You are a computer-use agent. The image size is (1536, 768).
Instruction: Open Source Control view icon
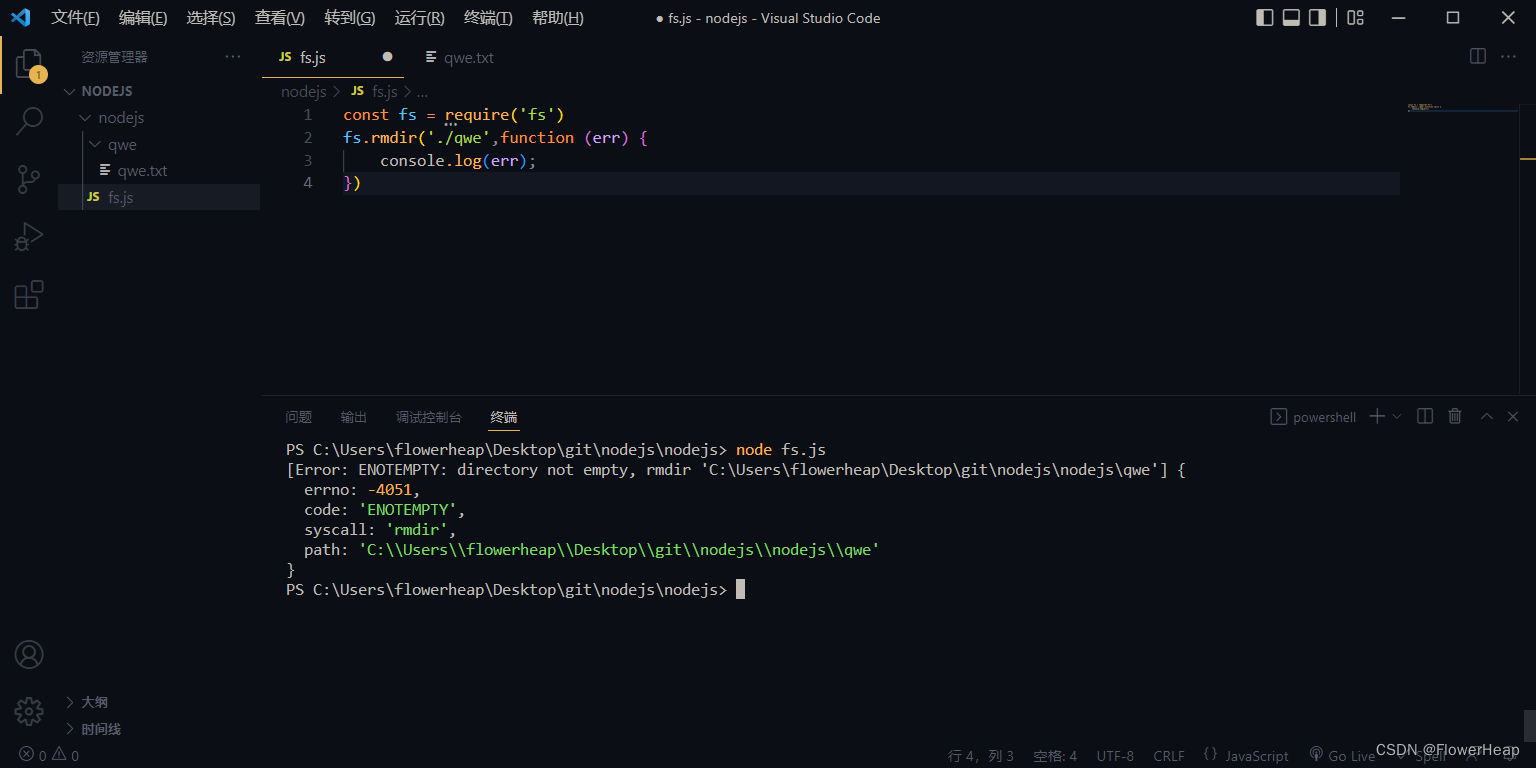coord(29,180)
